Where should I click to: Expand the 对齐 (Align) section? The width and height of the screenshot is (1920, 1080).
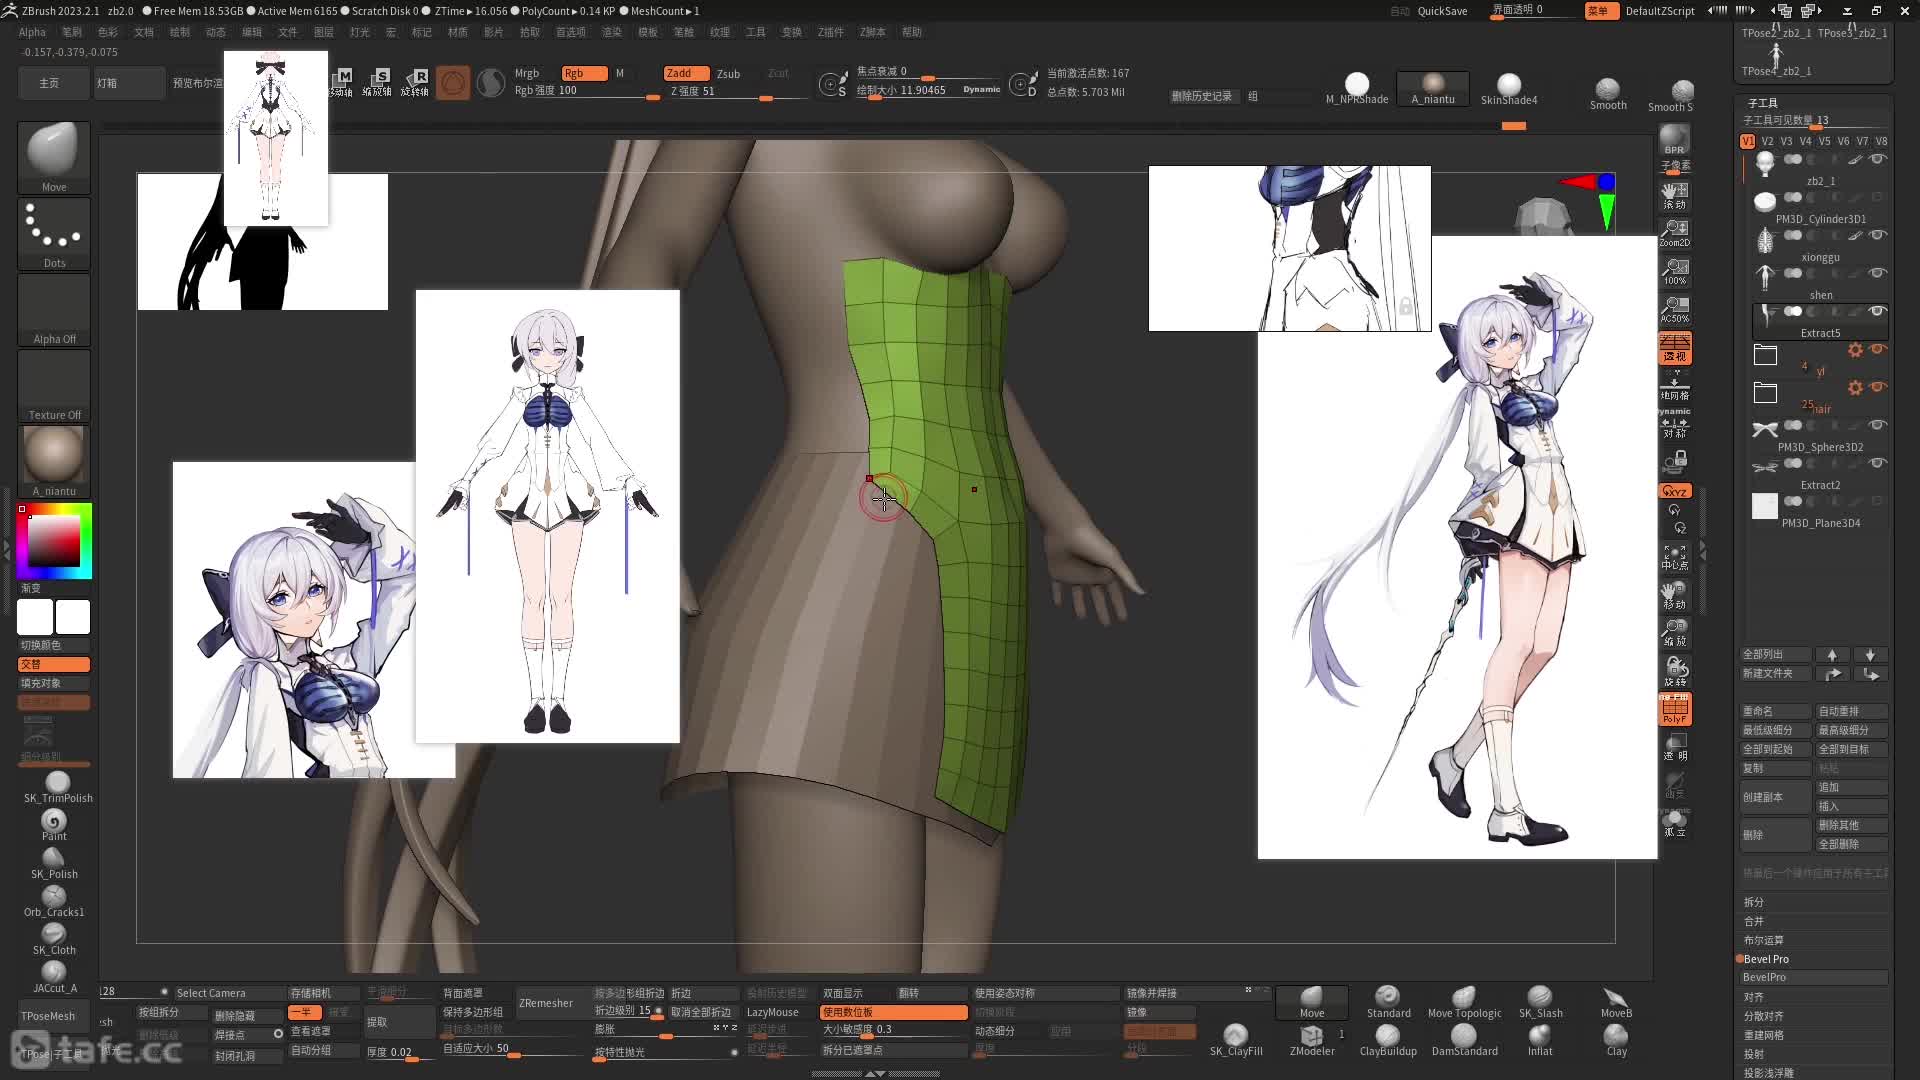(1753, 997)
